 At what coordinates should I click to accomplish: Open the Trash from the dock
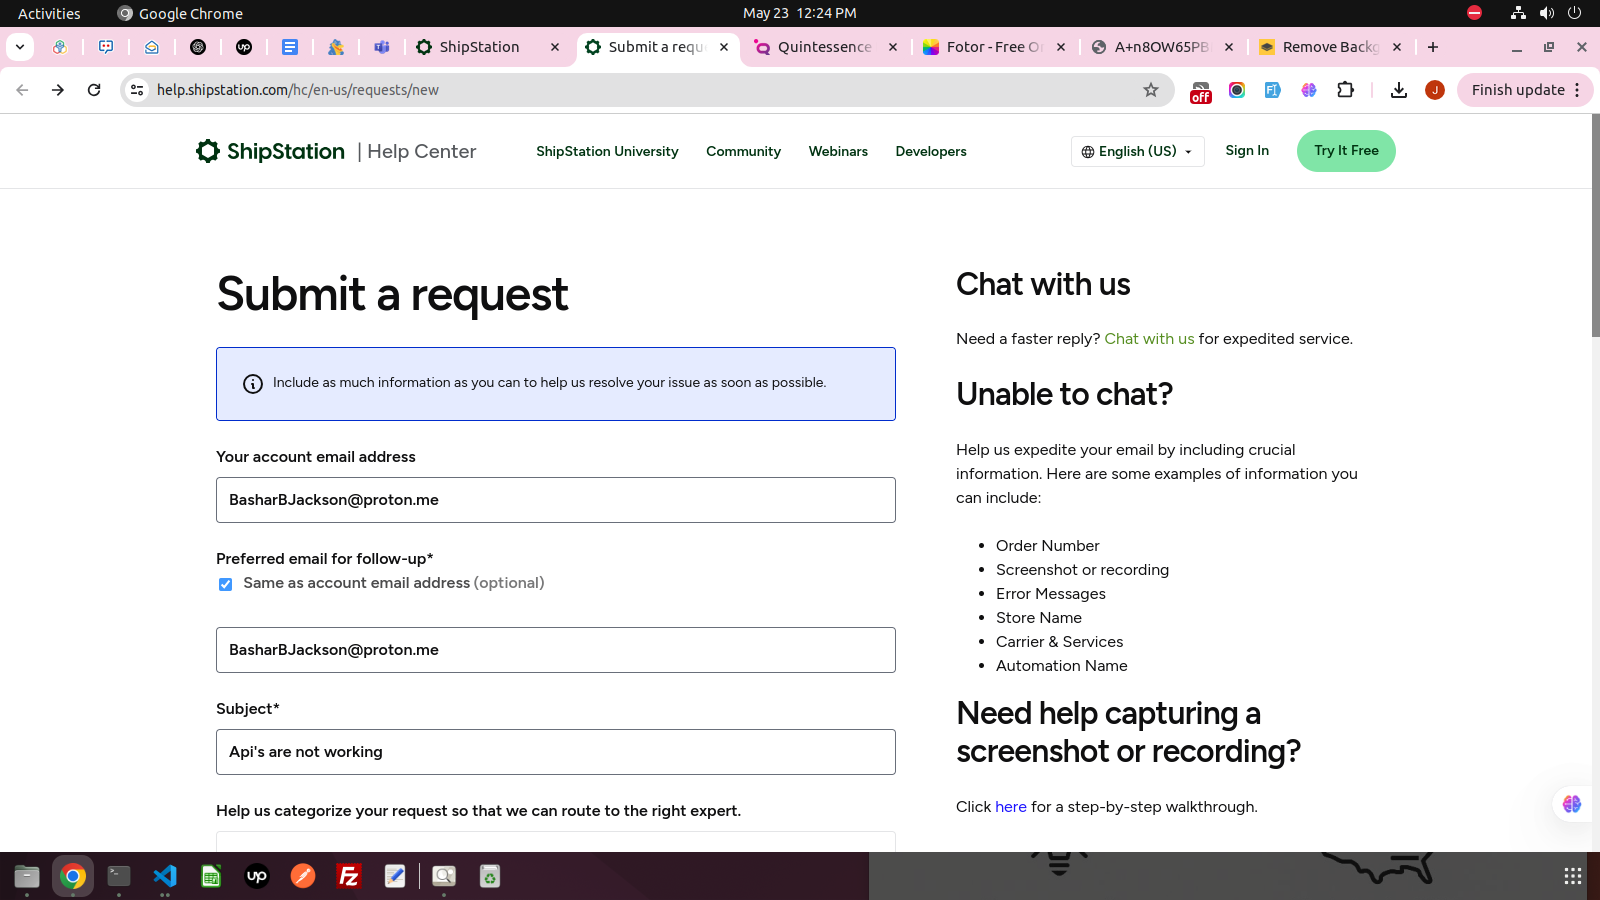(x=489, y=876)
